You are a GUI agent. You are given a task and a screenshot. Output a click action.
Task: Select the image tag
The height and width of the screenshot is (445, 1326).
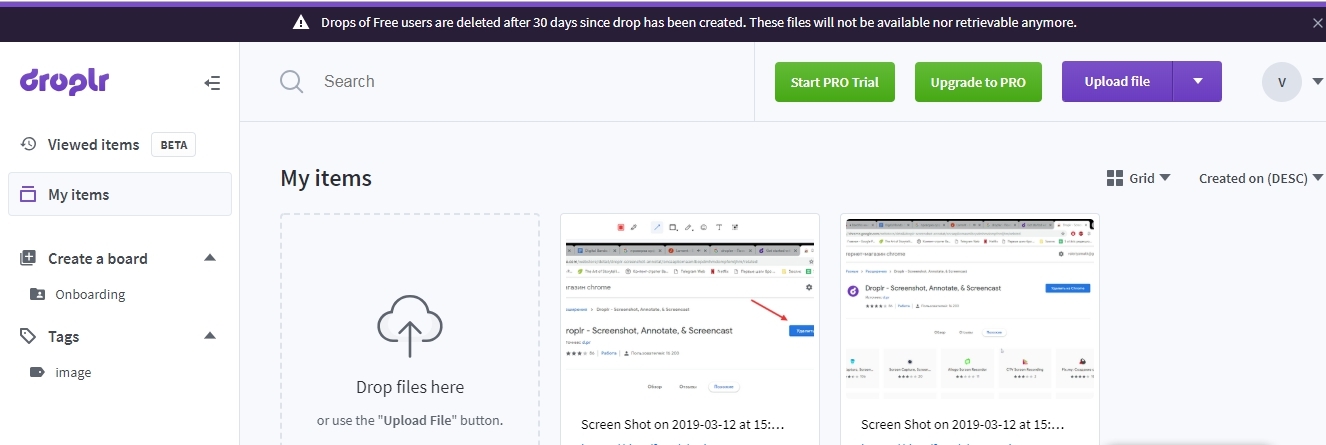[73, 372]
